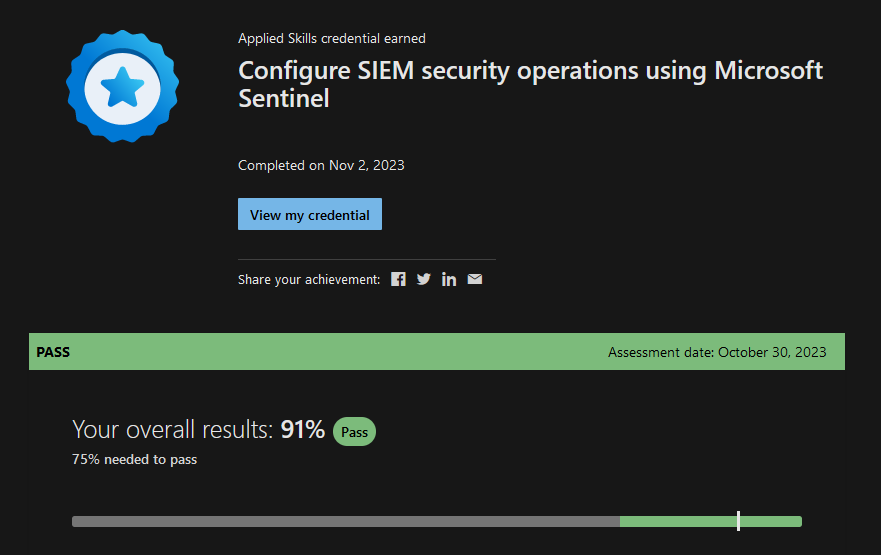This screenshot has width=881, height=555.
Task: Share achievement on LinkedIn
Action: [449, 279]
